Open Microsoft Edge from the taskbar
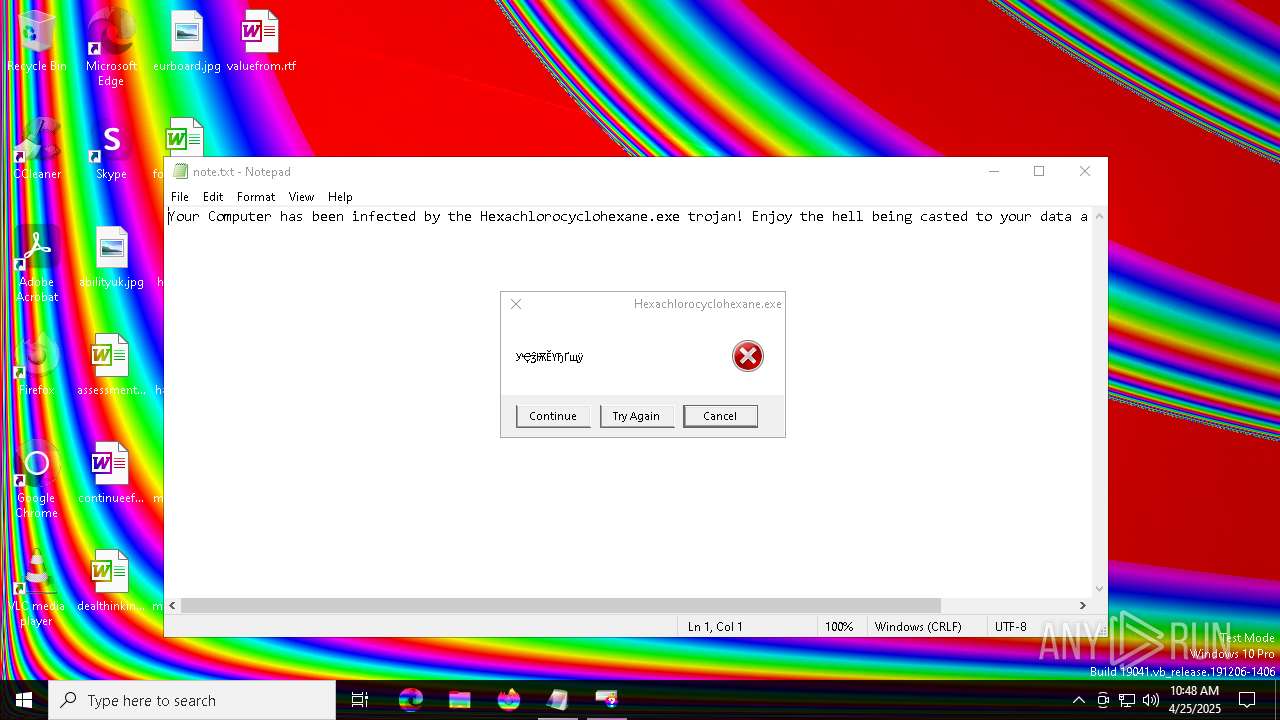The image size is (1280, 720). tap(410, 700)
